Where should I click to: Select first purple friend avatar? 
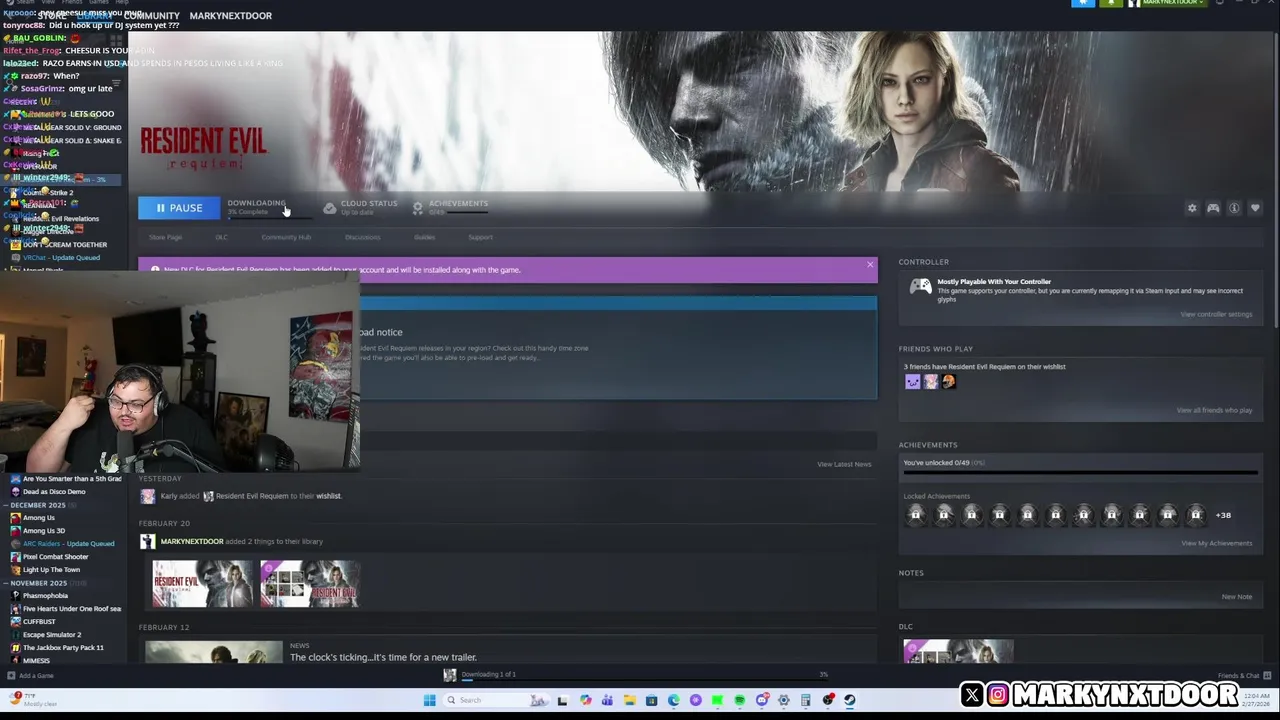point(912,381)
